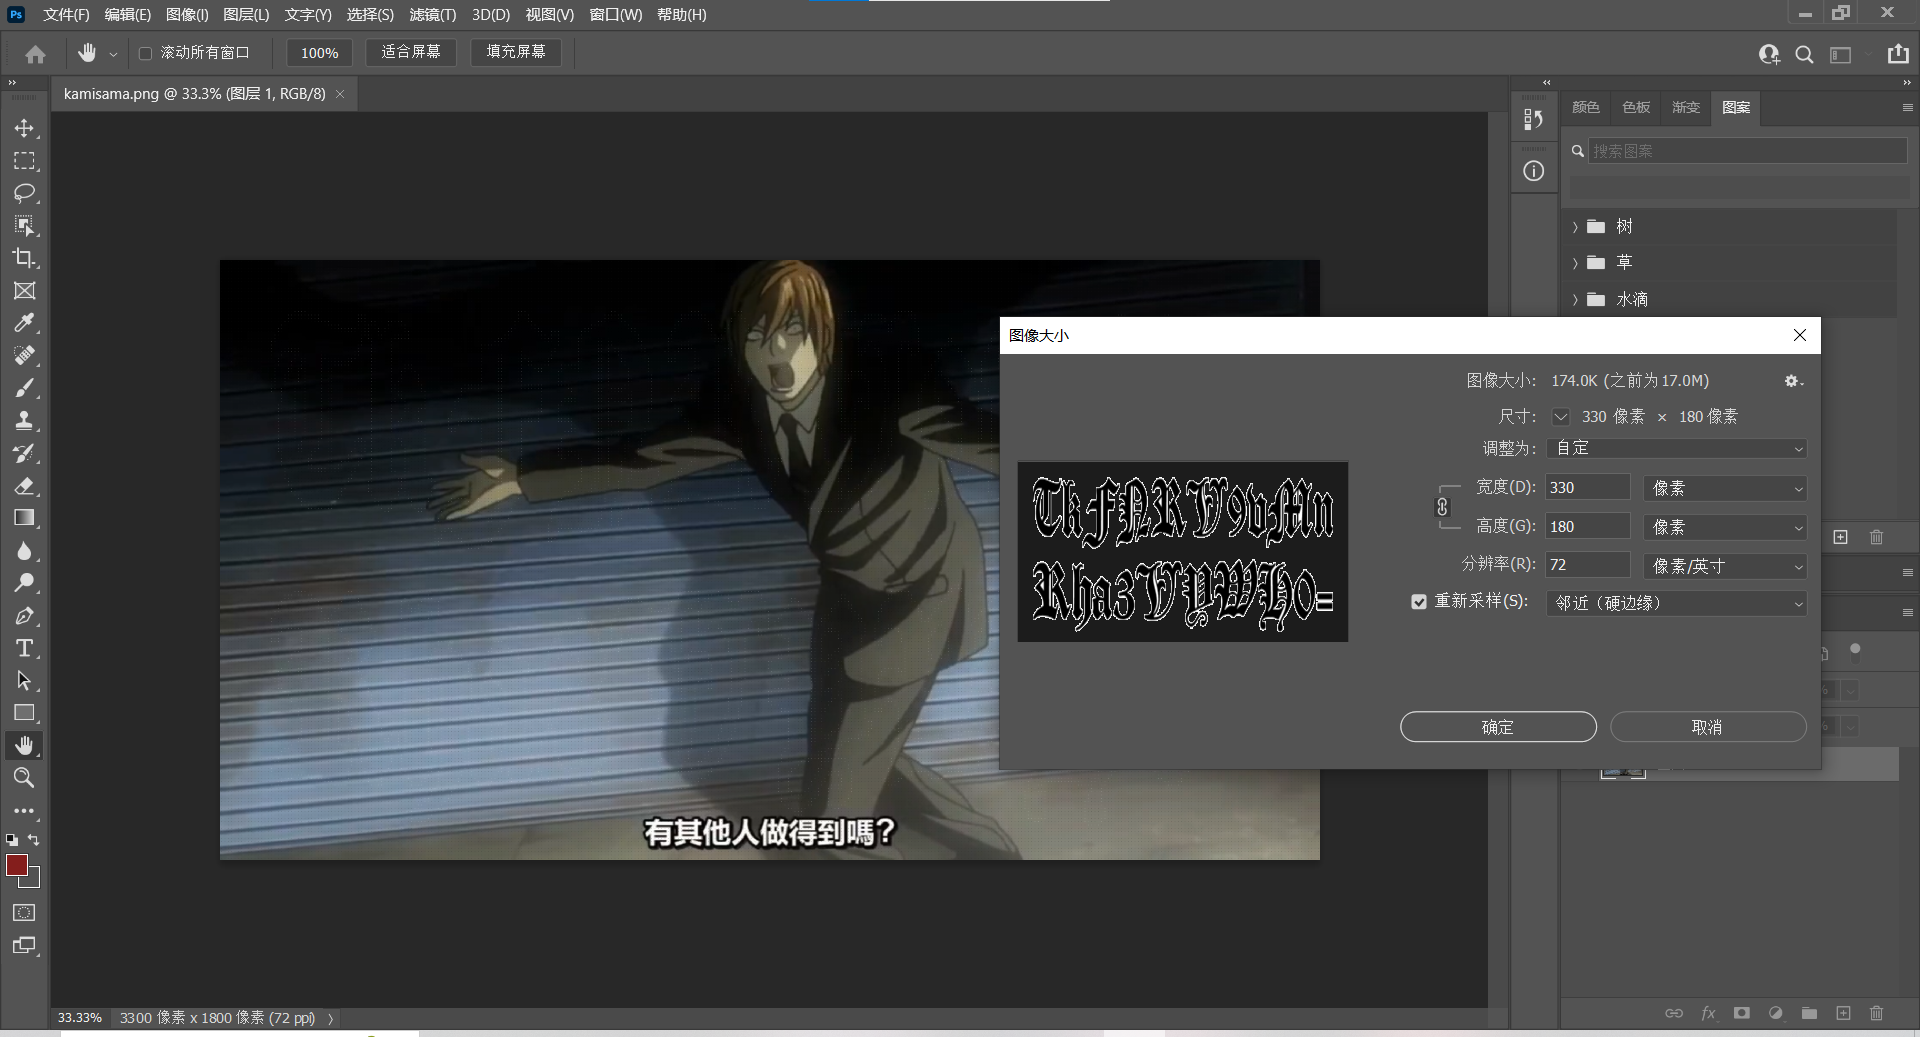Swap foreground and background colors
This screenshot has width=1920, height=1037.
click(34, 840)
